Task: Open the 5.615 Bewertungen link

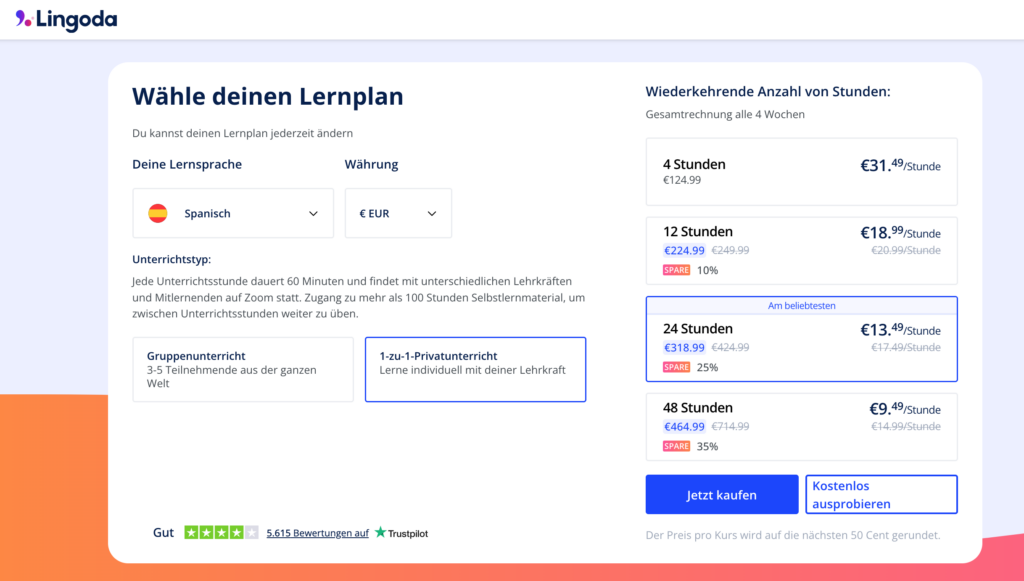Action: (317, 533)
